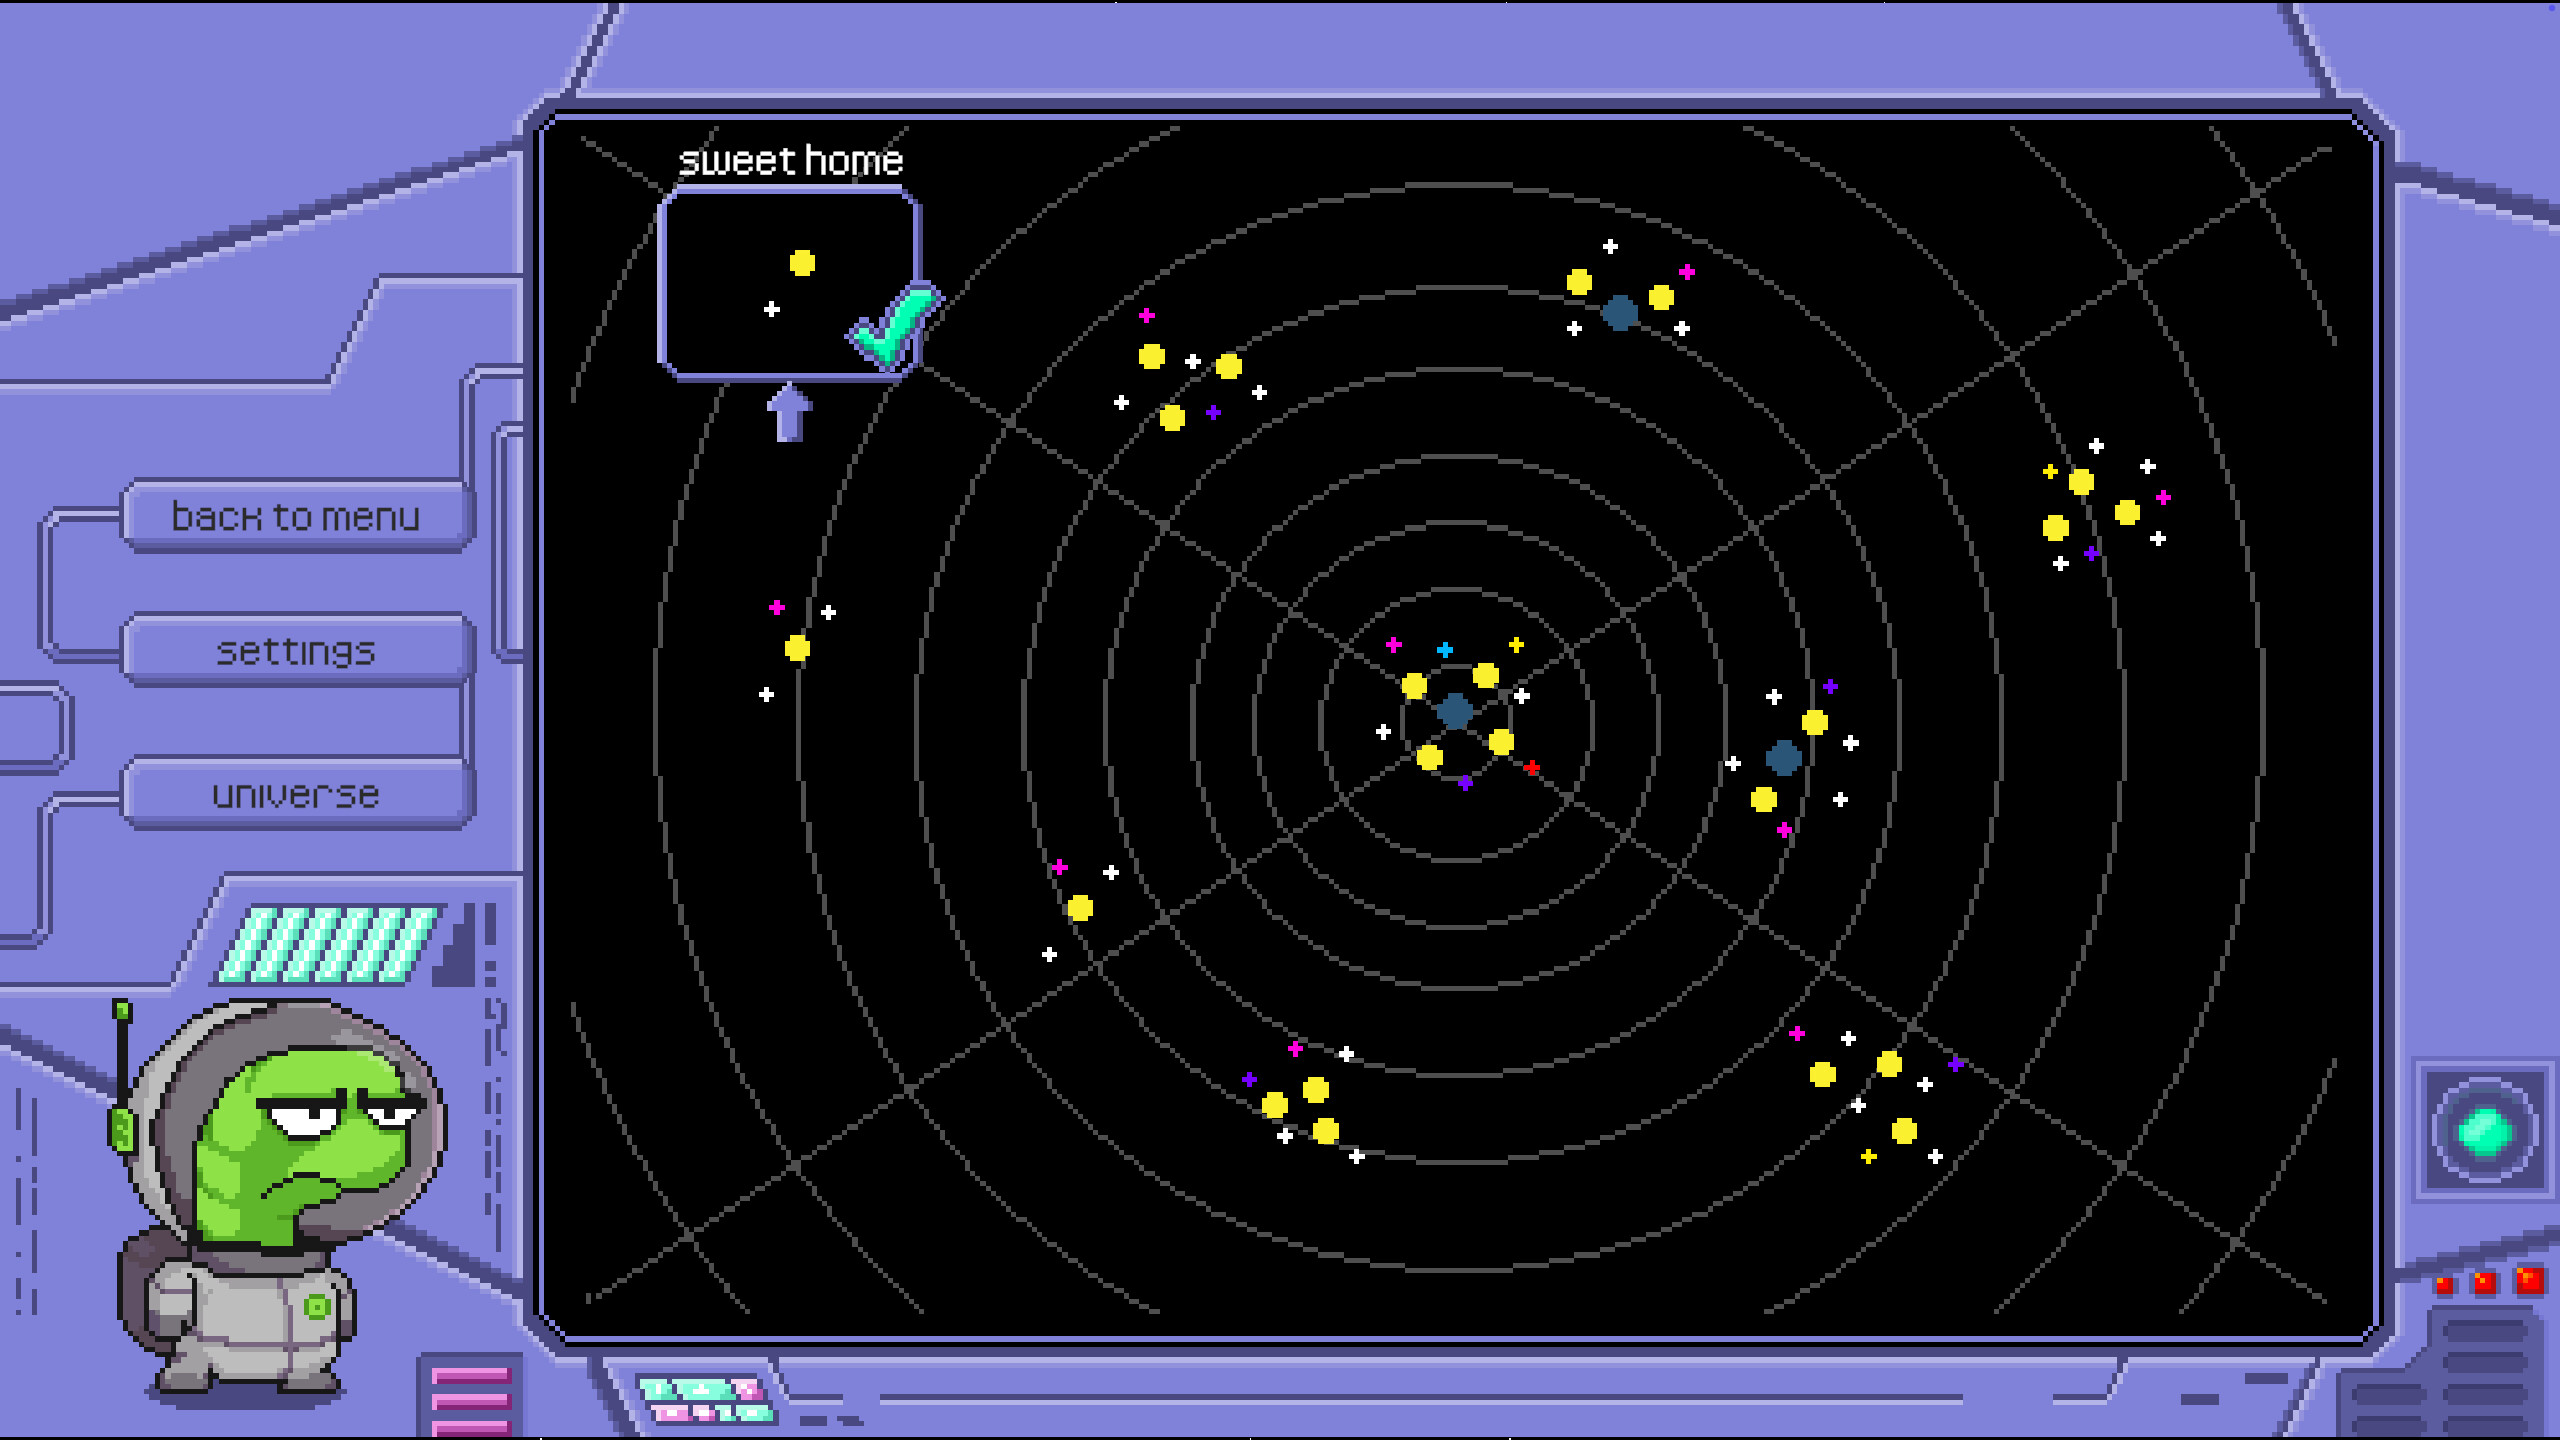View the universe map
Viewport: 2560px width, 1440px height.
[295, 795]
